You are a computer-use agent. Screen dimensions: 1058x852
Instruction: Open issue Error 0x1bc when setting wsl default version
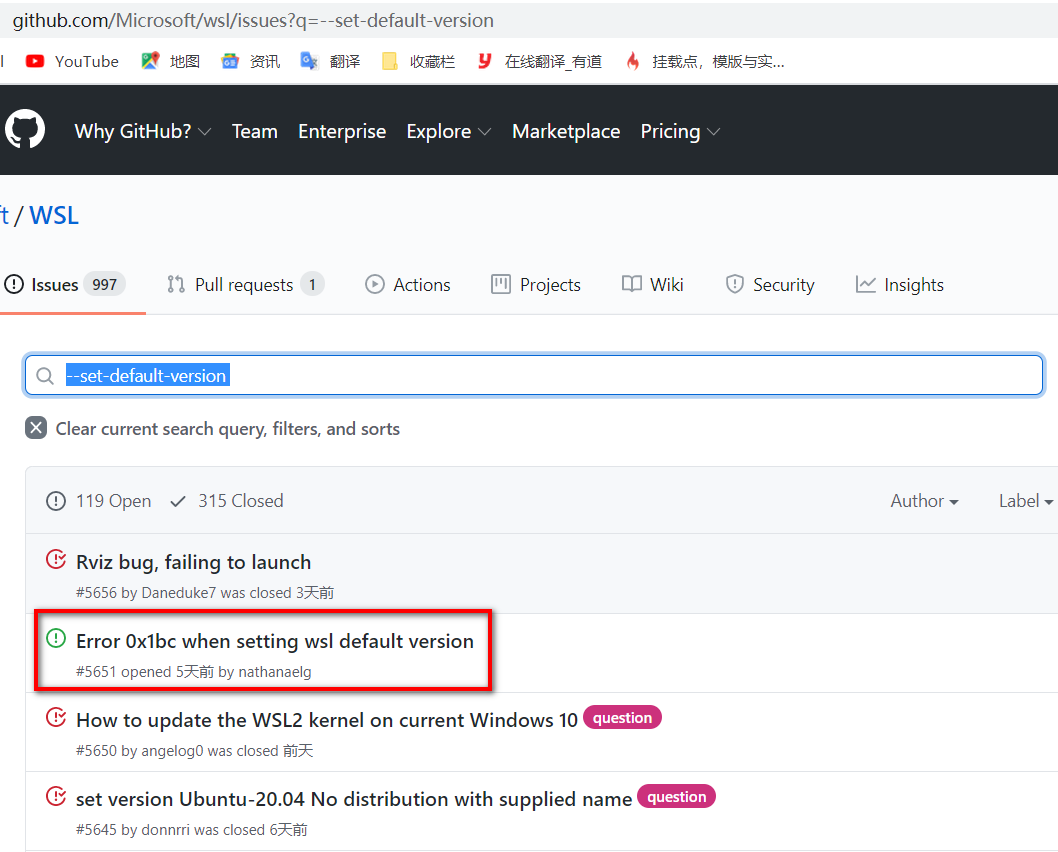[x=275, y=641]
